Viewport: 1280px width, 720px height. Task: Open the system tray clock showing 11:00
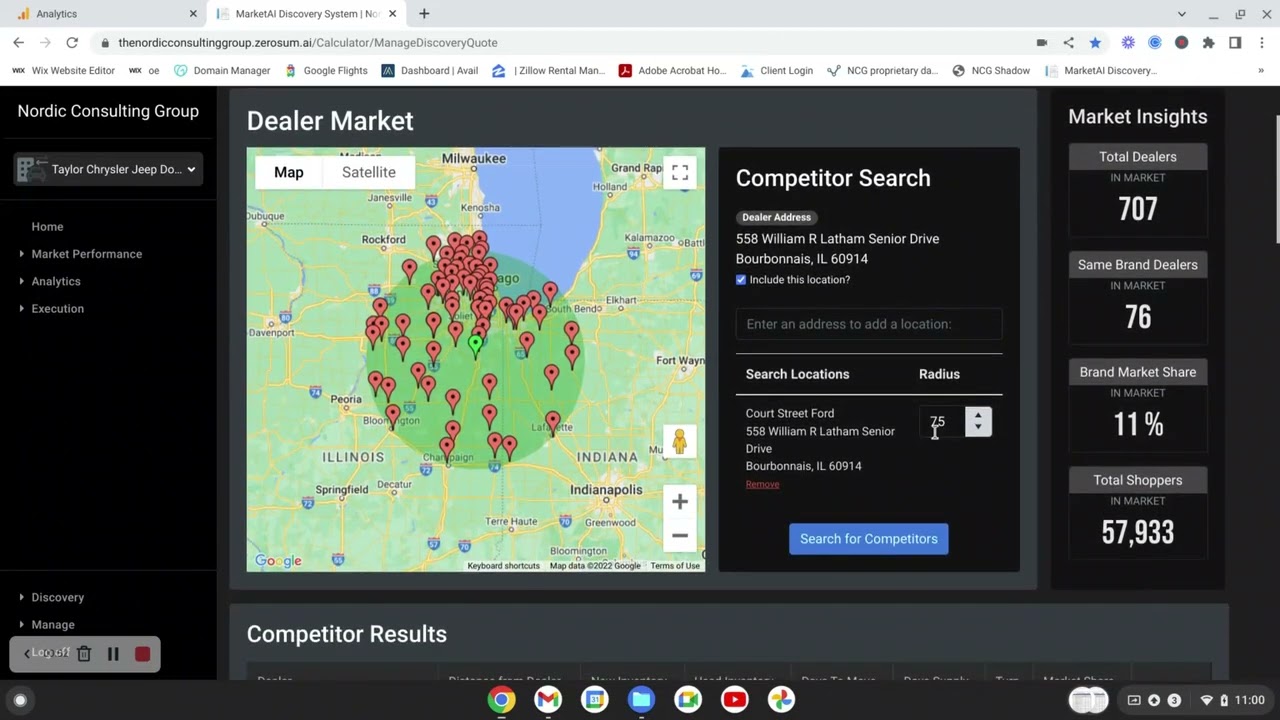(x=1250, y=700)
